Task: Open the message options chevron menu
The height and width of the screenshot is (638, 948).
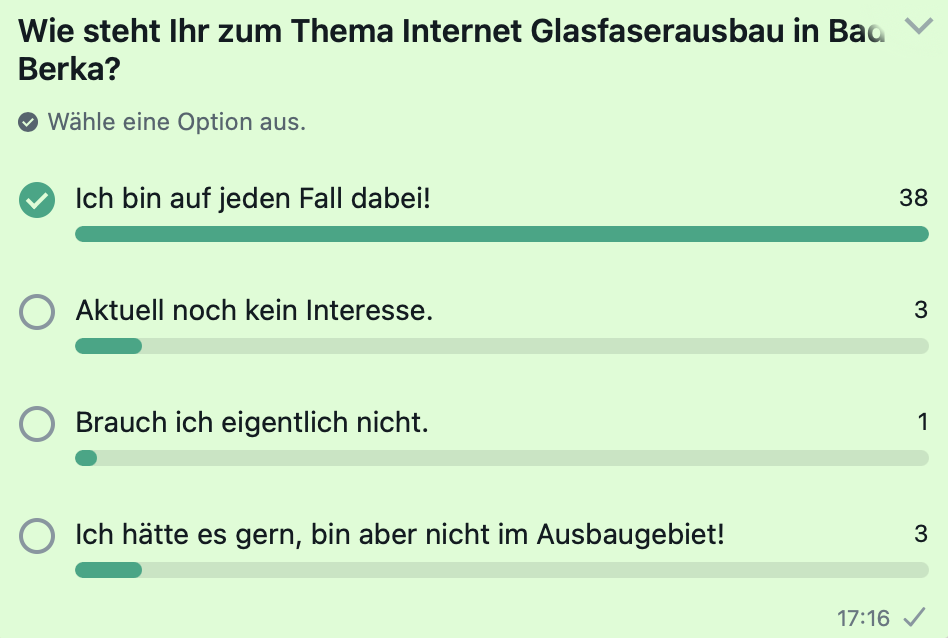Action: point(917,26)
